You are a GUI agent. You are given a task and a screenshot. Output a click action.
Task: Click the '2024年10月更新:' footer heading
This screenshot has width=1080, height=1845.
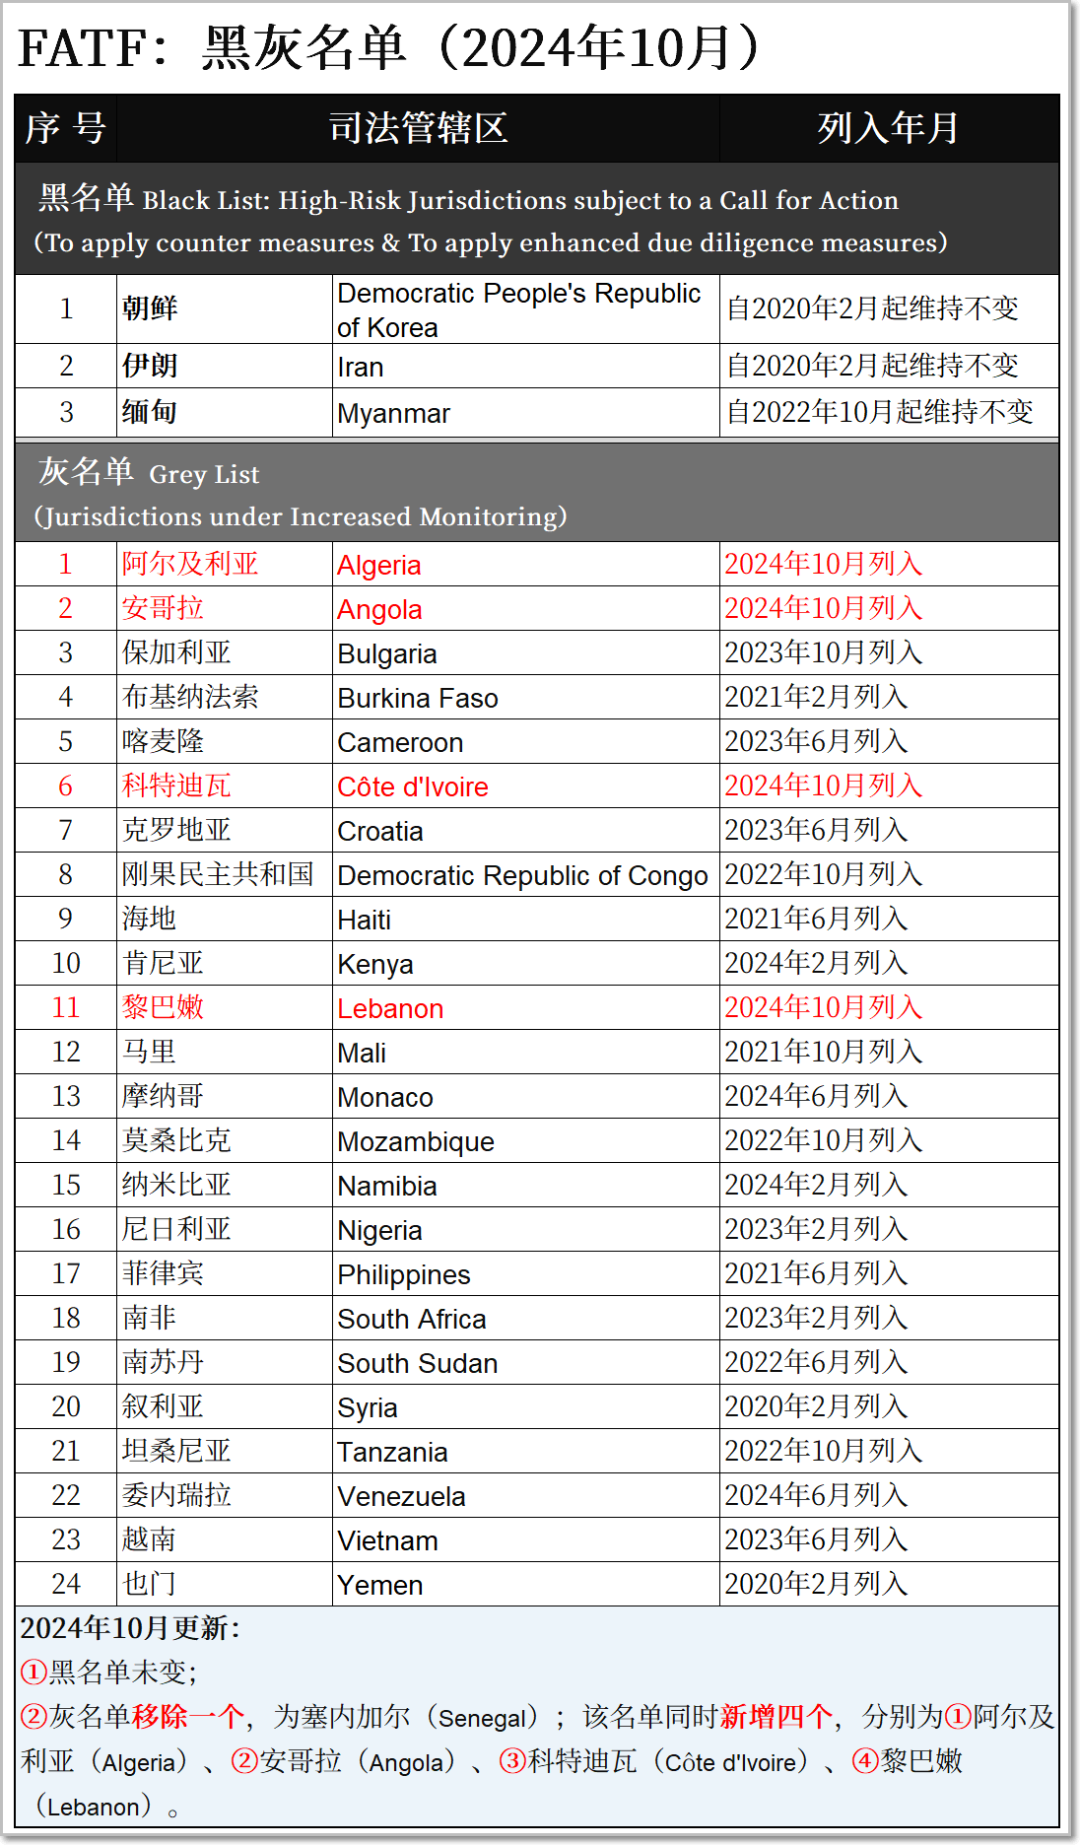point(130,1628)
